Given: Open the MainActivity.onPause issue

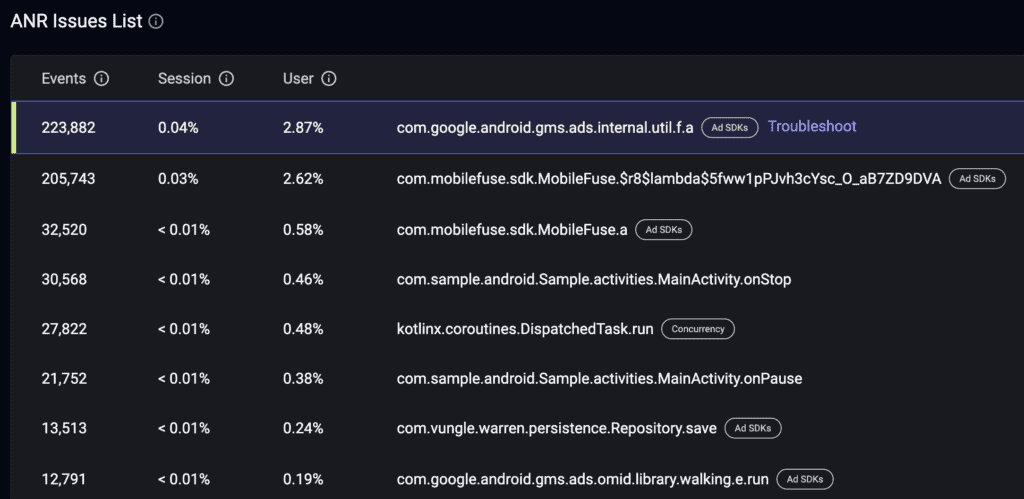Looking at the screenshot, I should 600,379.
